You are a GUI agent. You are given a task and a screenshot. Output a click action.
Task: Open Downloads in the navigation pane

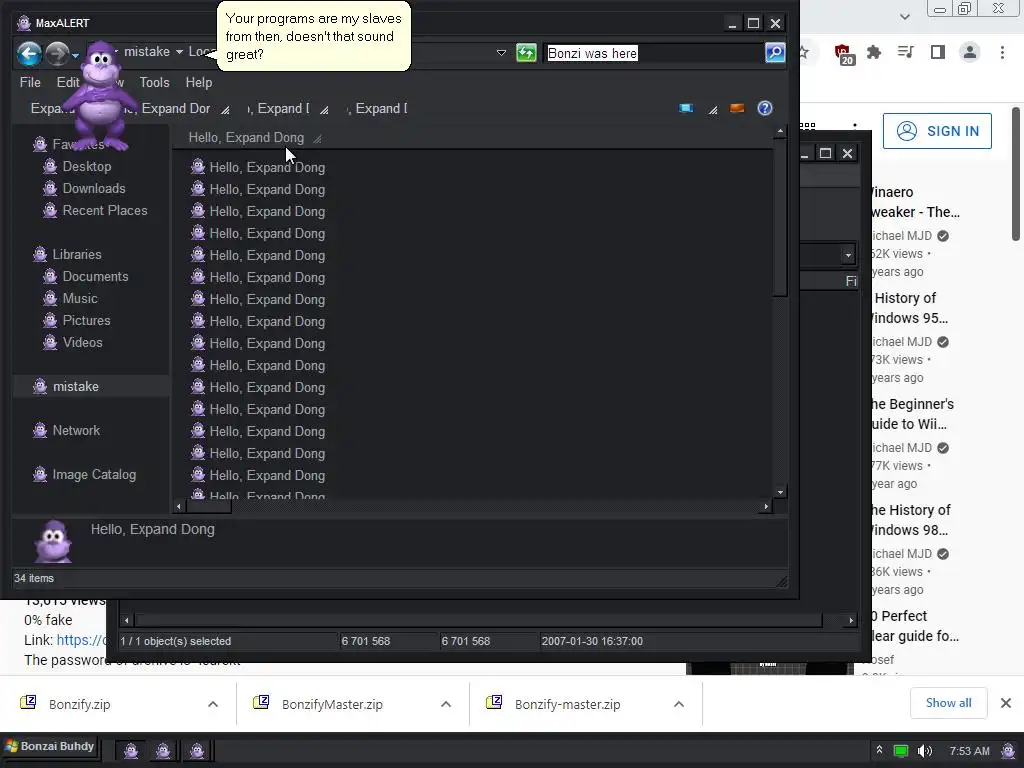pos(94,189)
